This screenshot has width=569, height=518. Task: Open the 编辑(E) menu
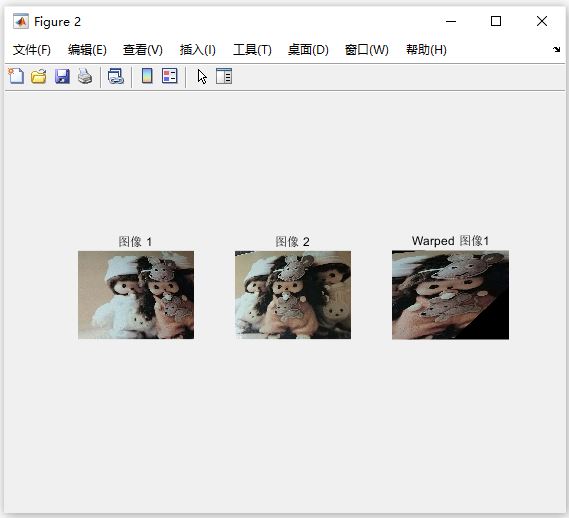pyautogui.click(x=87, y=50)
